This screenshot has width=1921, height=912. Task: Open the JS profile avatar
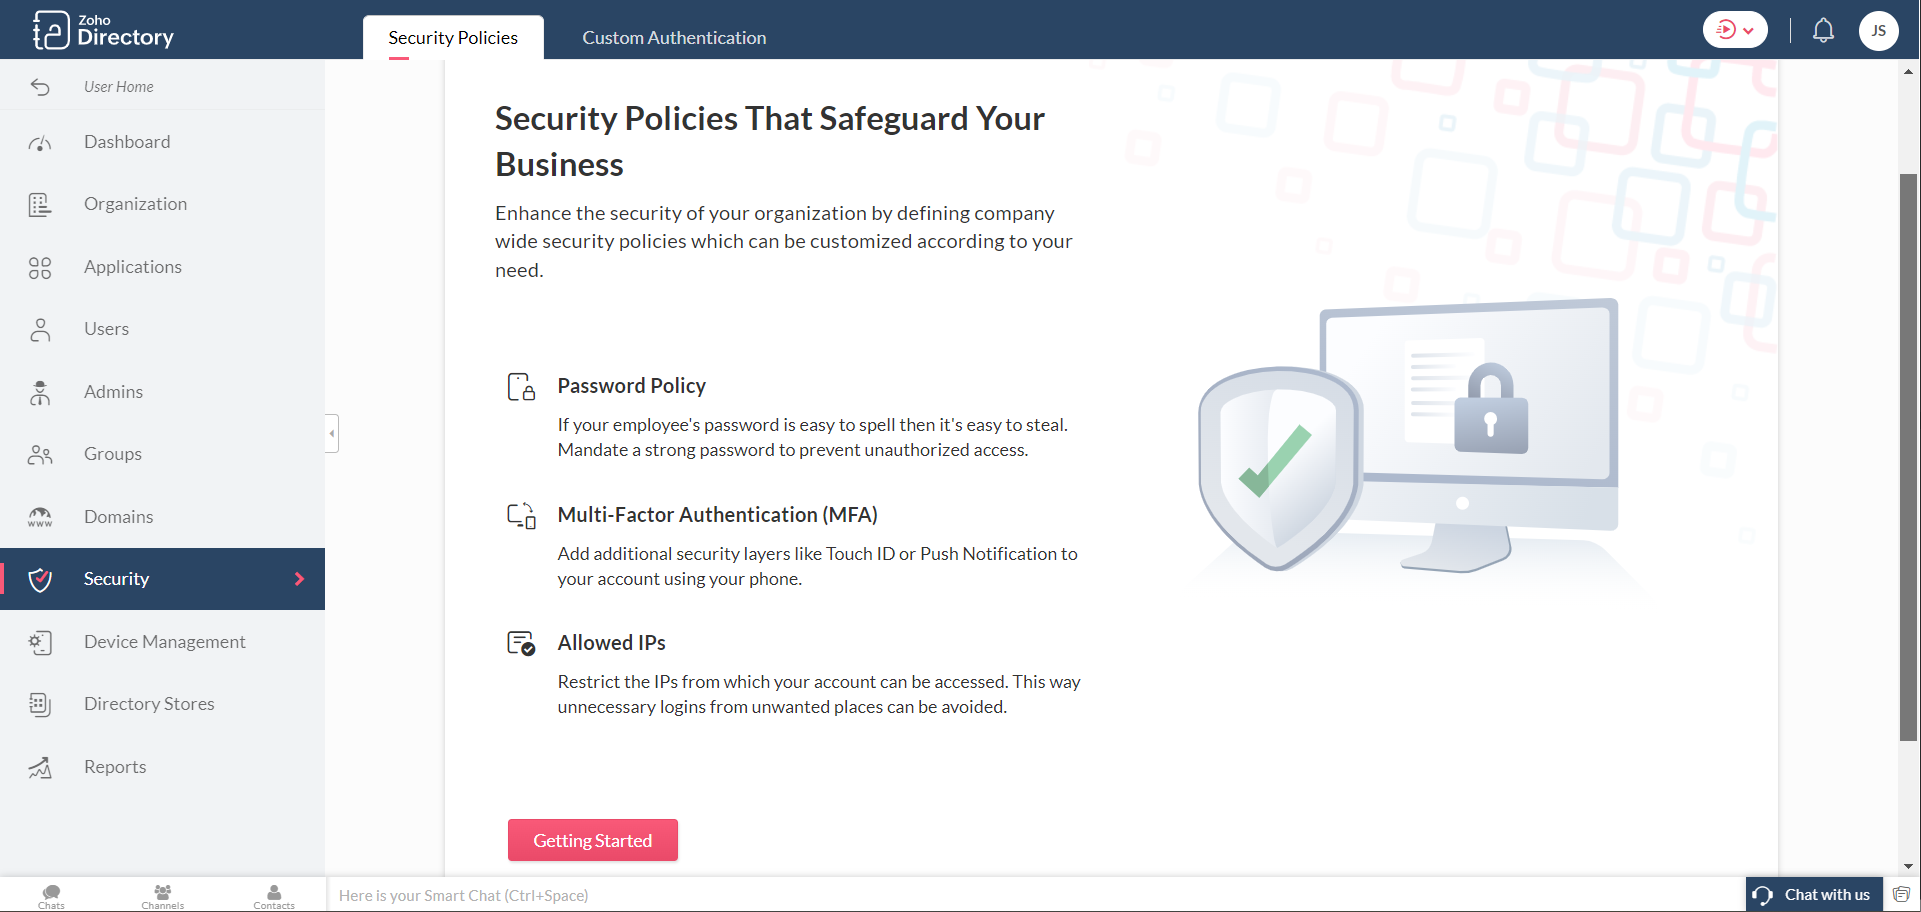1878,30
